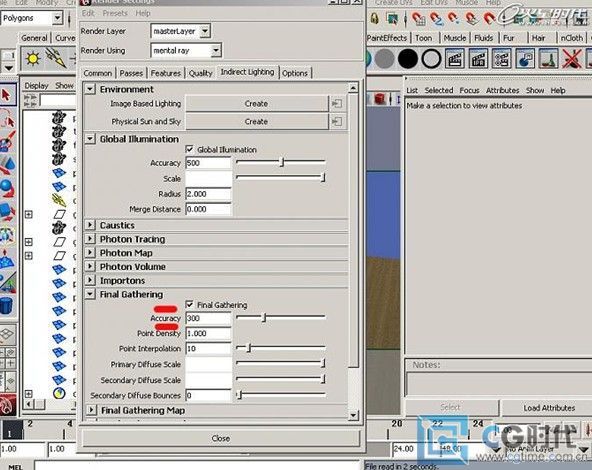592x470 pixels.
Task: Click the Point Density value field
Action: [208, 333]
